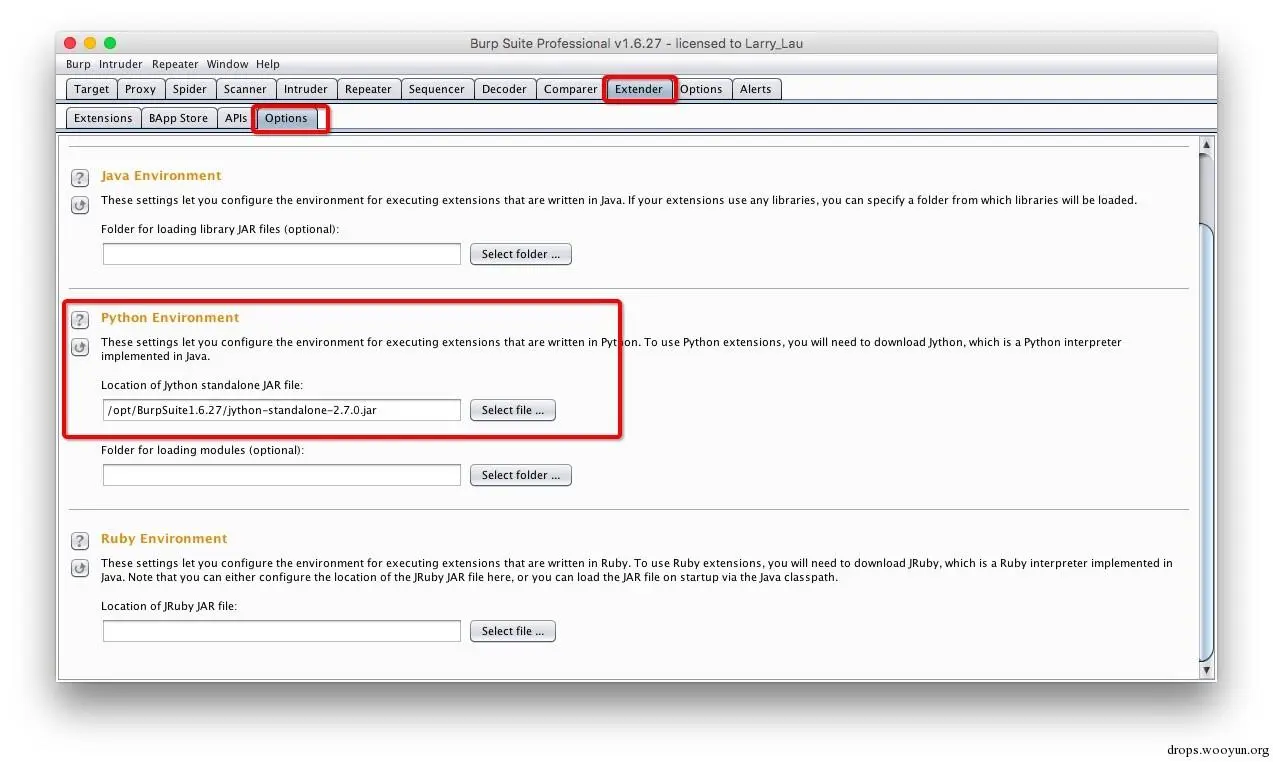Viewport: 1273px width, 762px height.
Task: Minimize the Burp Suite window
Action: tap(90, 43)
